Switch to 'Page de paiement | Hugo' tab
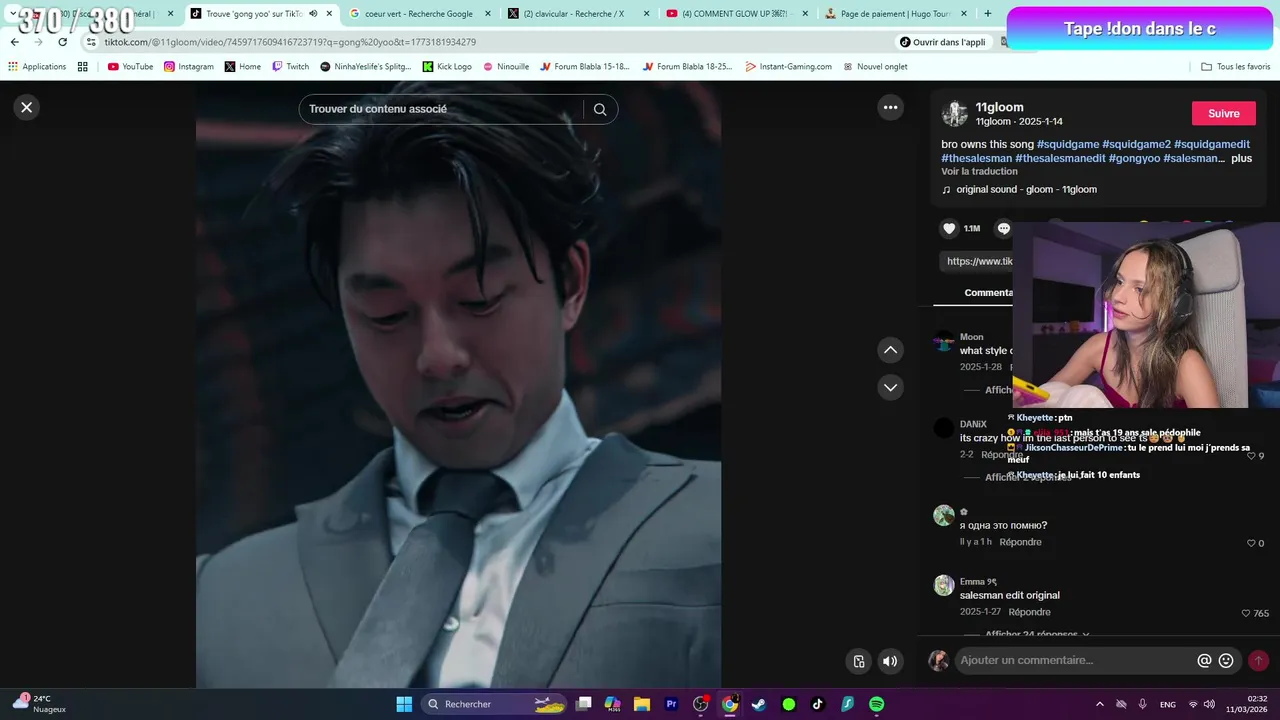Screen dimensions: 1280x720 (893, 14)
